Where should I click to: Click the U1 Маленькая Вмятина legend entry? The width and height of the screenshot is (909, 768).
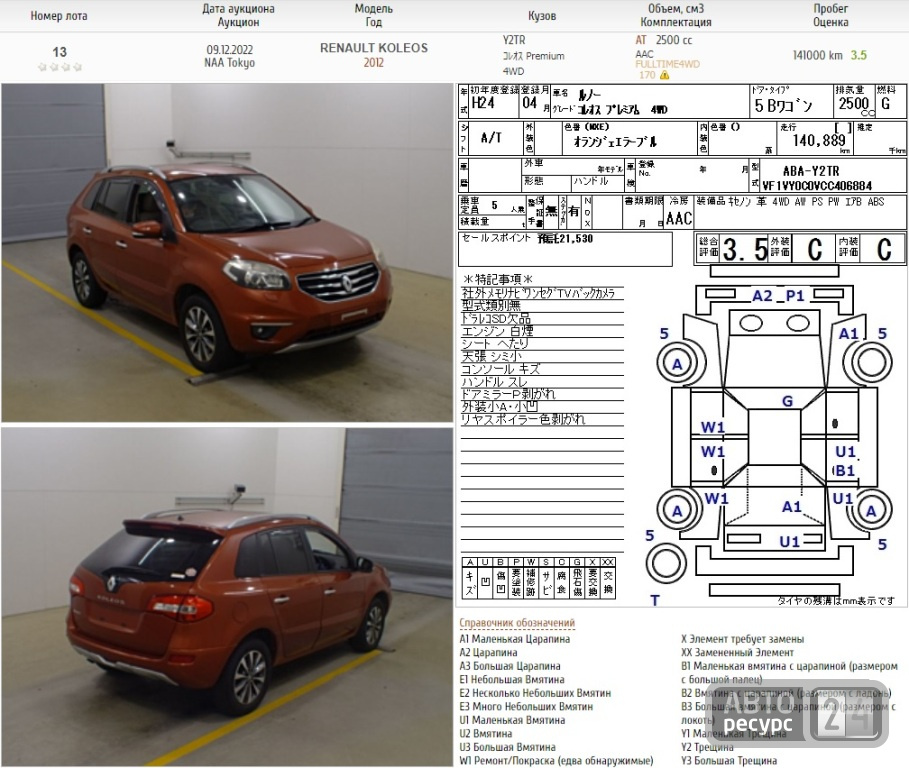(512, 720)
